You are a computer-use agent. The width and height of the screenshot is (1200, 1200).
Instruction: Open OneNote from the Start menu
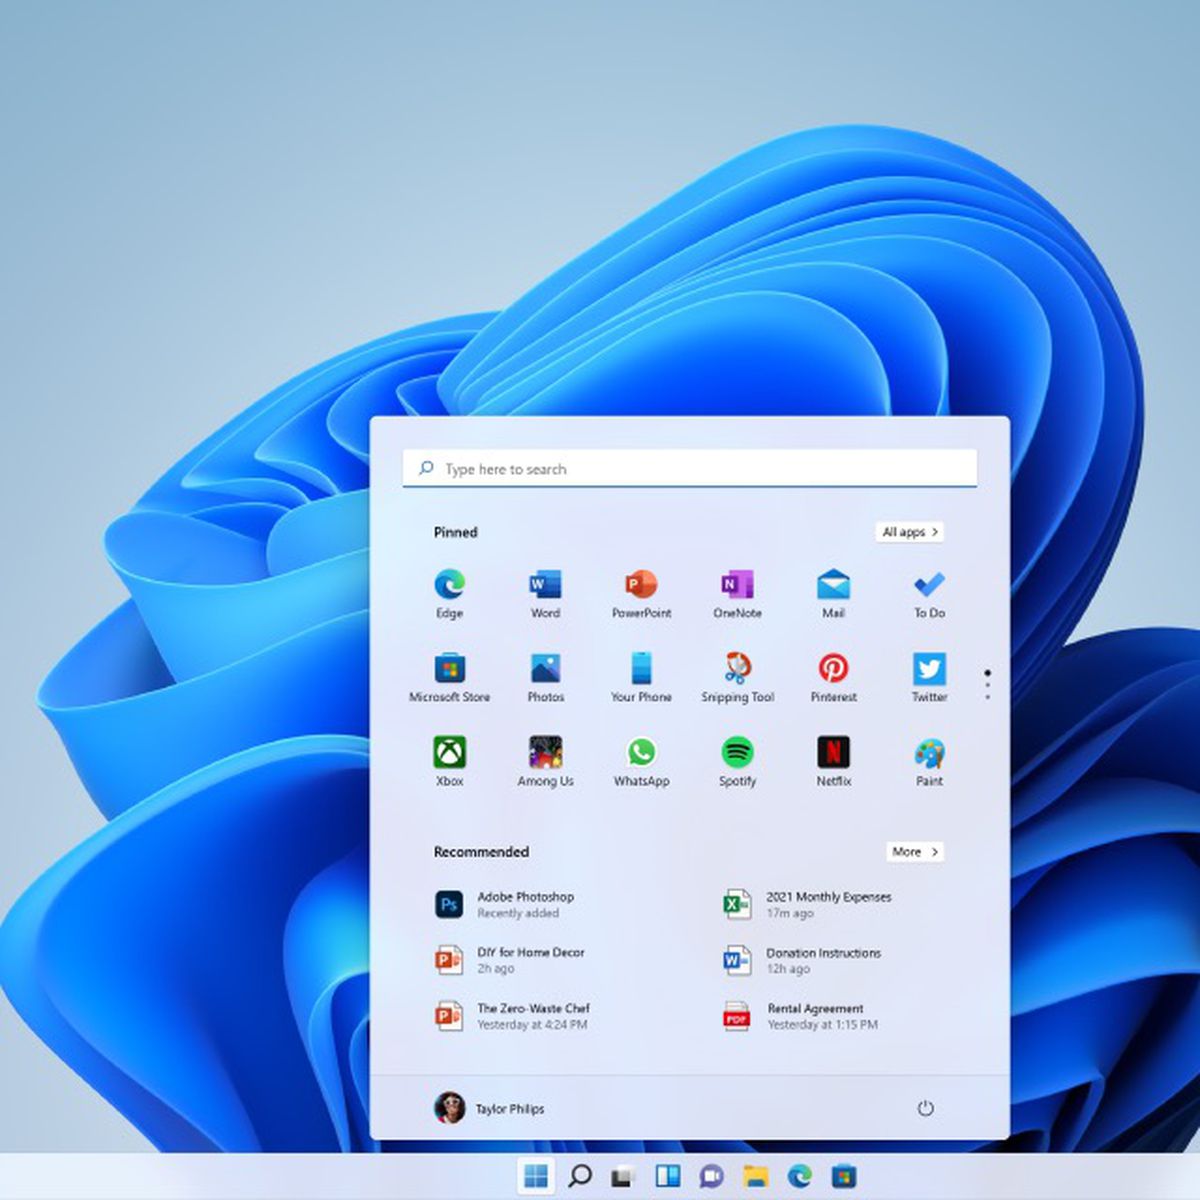tap(737, 594)
